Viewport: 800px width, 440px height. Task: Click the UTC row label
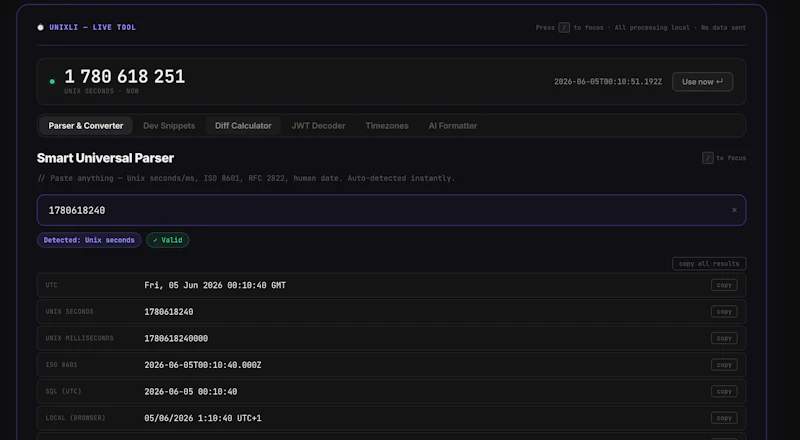(52, 285)
